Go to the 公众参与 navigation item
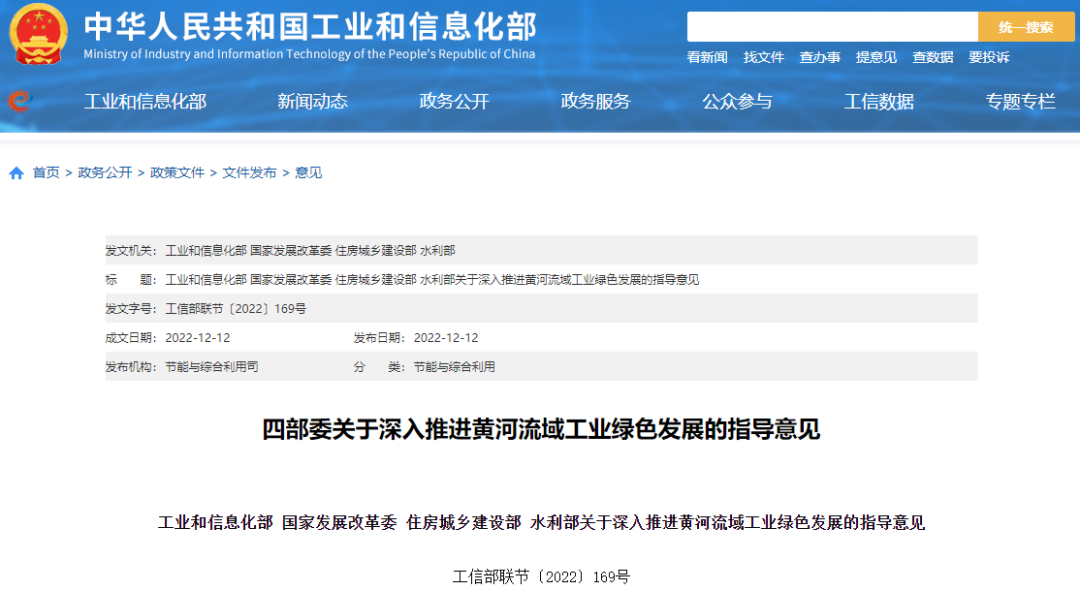Viewport: 1080px width, 590px height. click(x=737, y=101)
